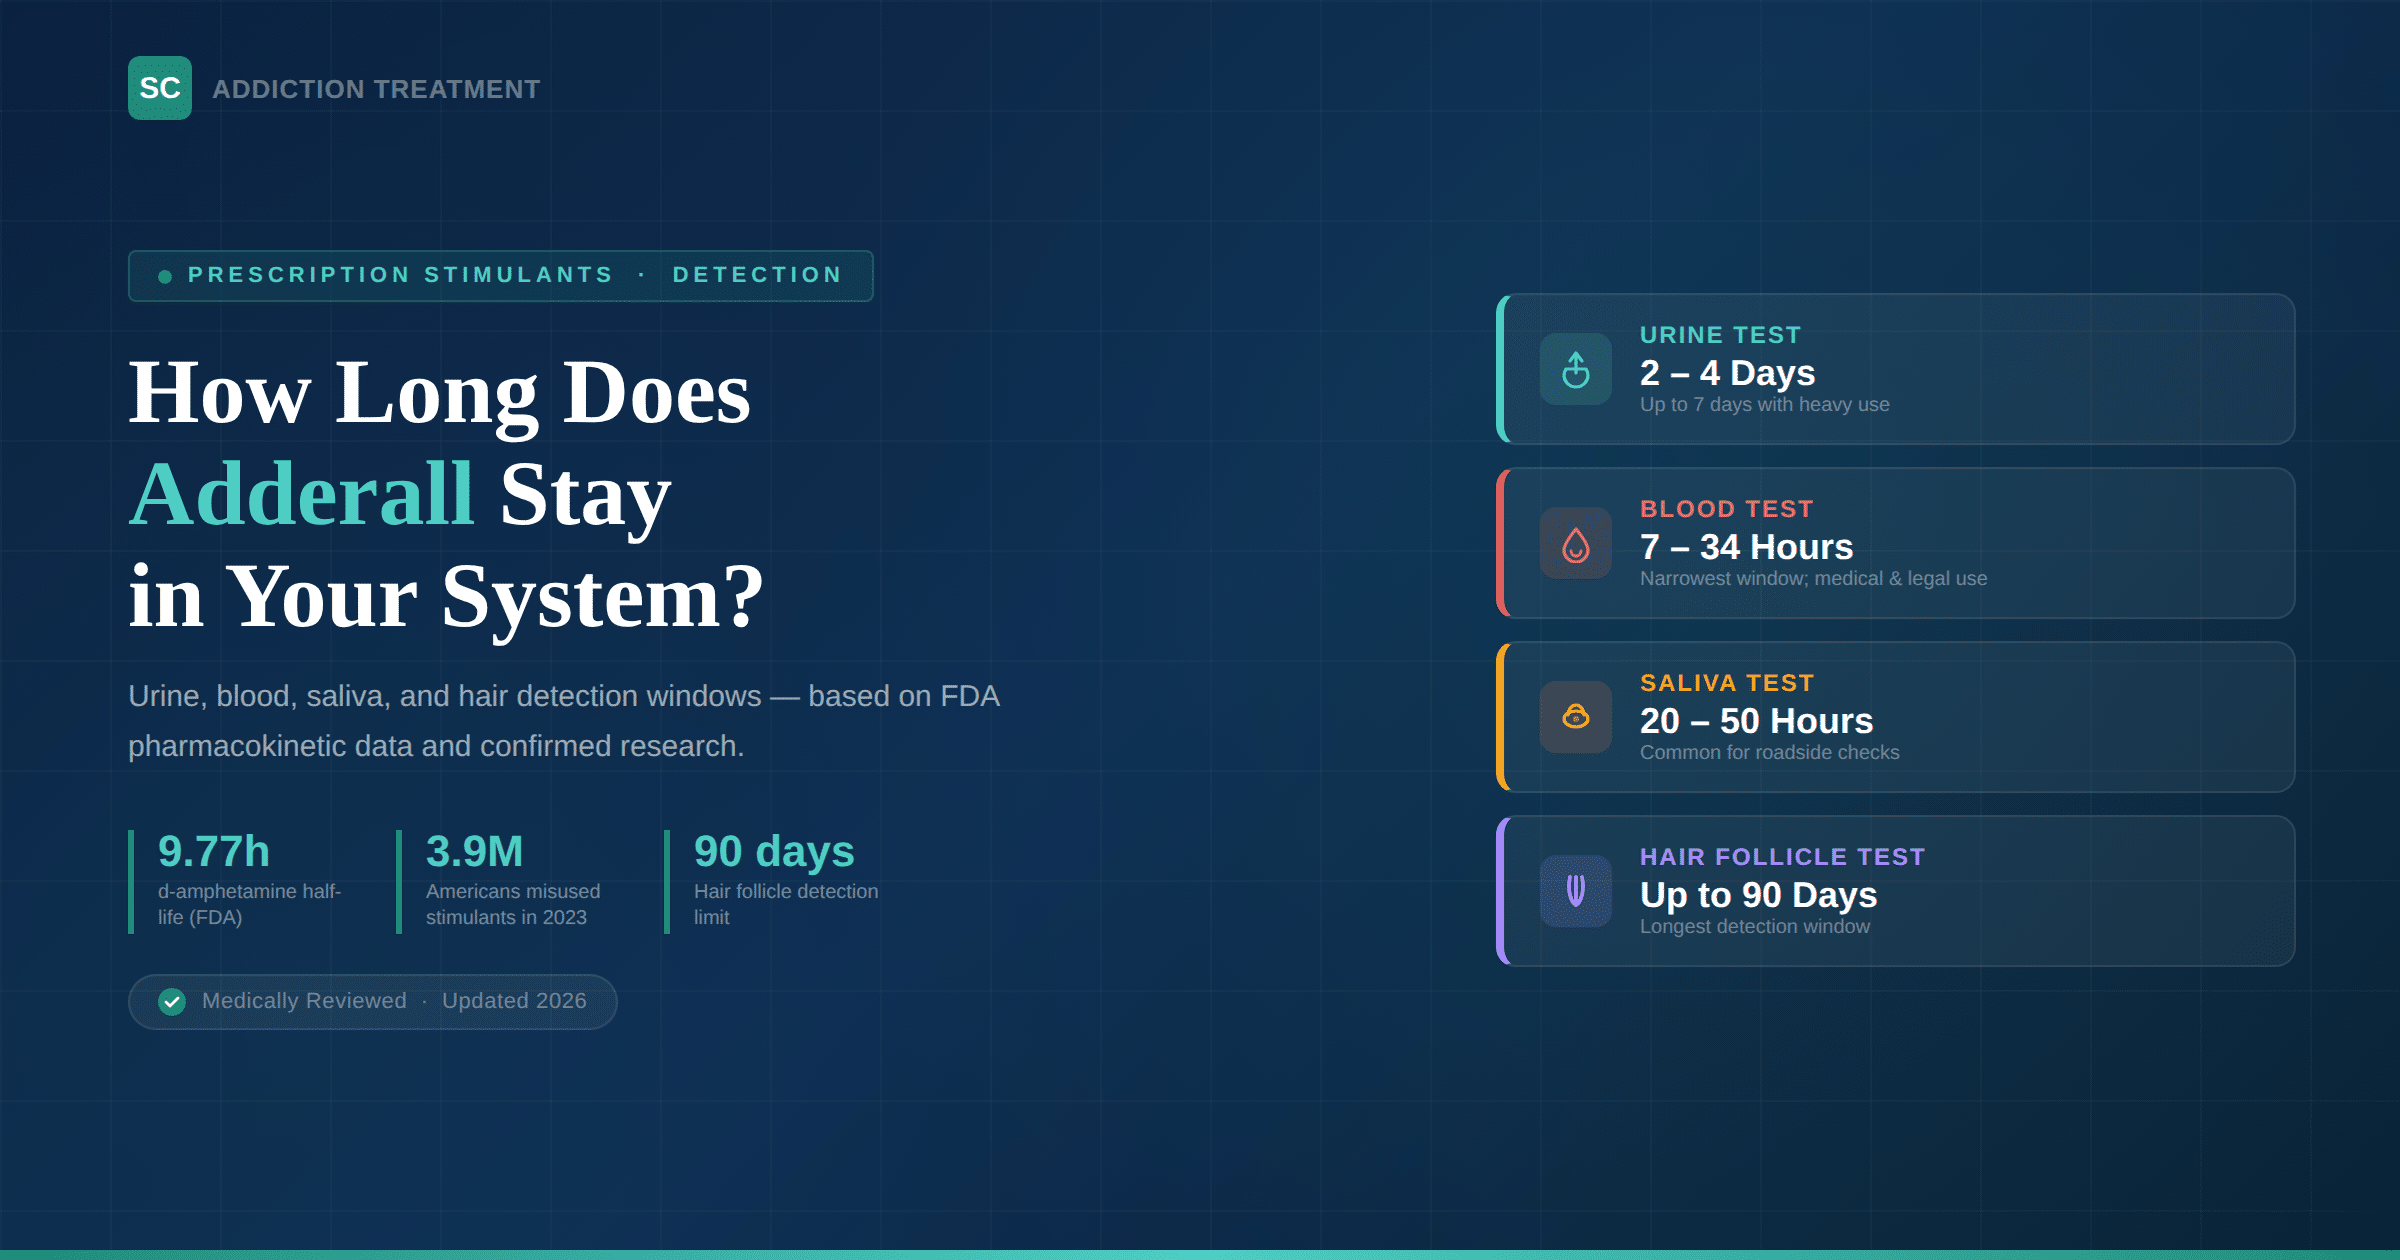
Task: Click the 'Up to 90 Days' value
Action: 1758,895
